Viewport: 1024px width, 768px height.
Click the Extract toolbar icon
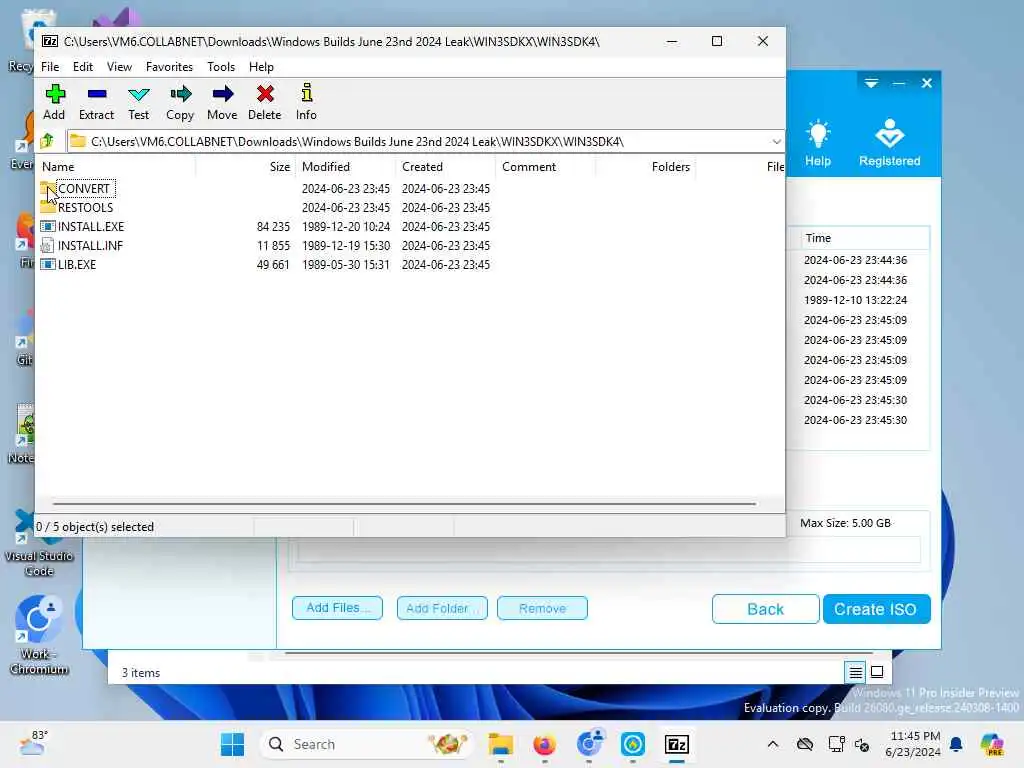97,102
